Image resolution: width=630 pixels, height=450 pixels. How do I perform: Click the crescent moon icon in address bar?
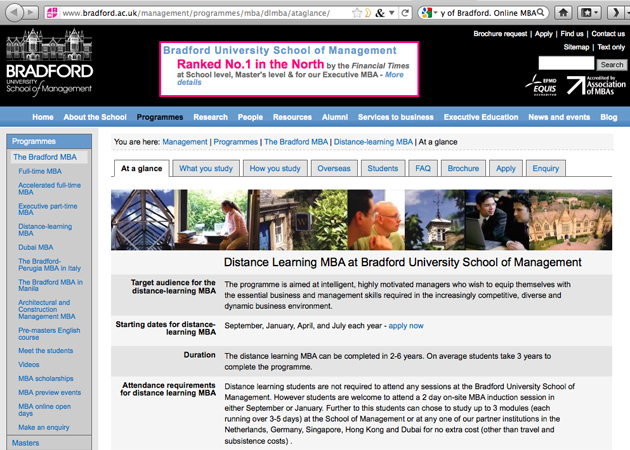367,13
